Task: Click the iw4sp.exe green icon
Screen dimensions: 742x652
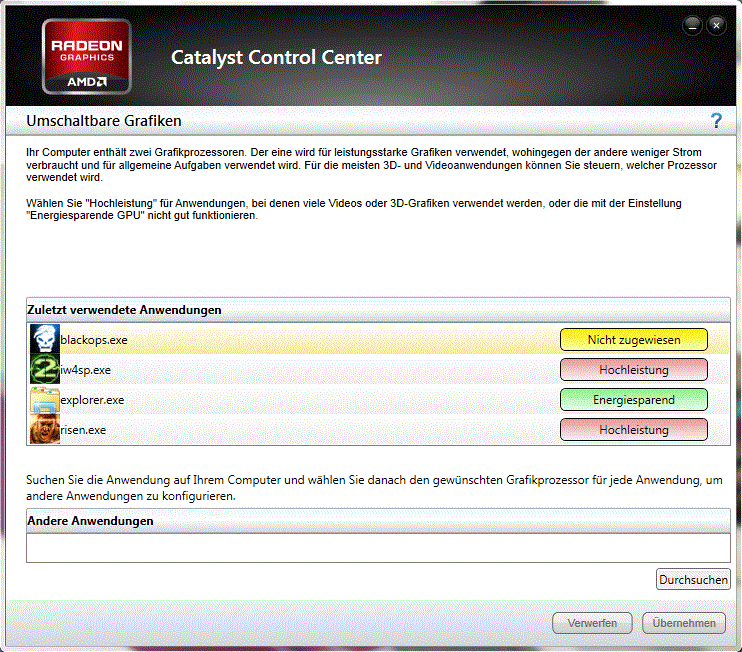Action: [45, 369]
